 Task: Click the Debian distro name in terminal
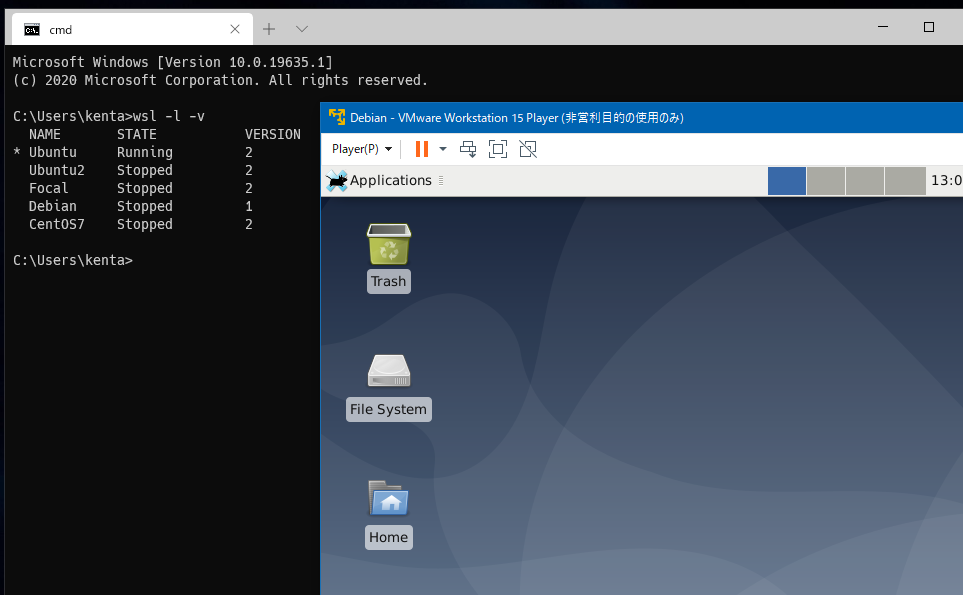click(53, 206)
